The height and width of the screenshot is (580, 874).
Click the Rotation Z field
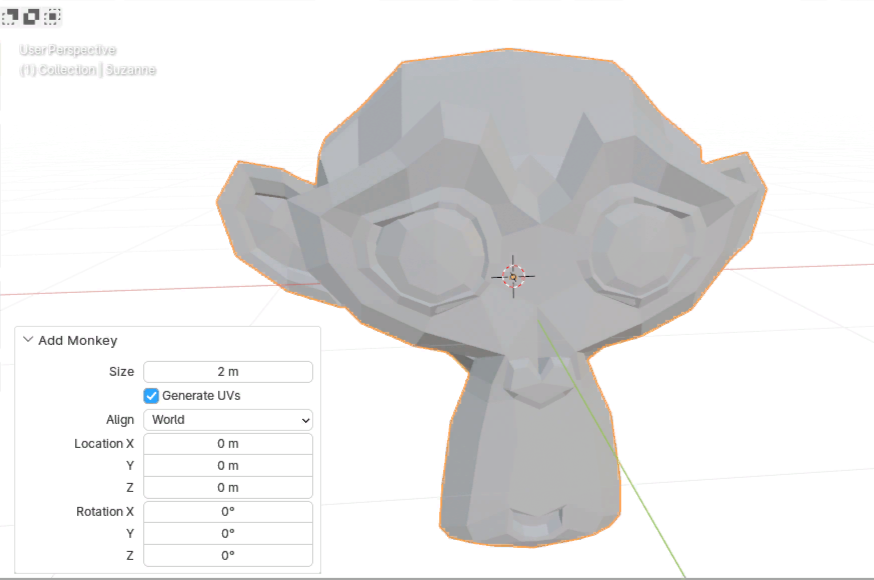click(228, 555)
